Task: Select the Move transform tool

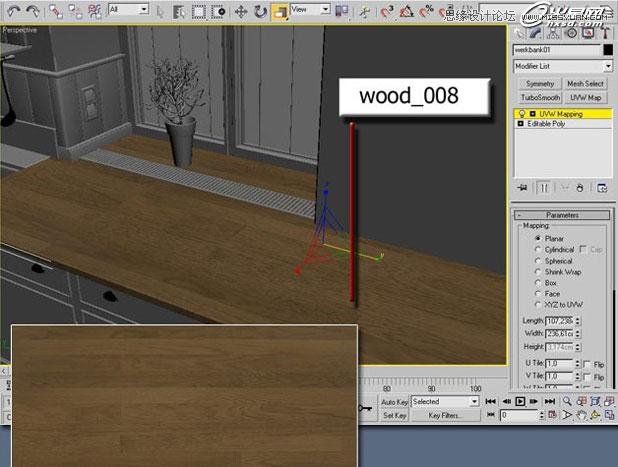Action: tap(238, 11)
